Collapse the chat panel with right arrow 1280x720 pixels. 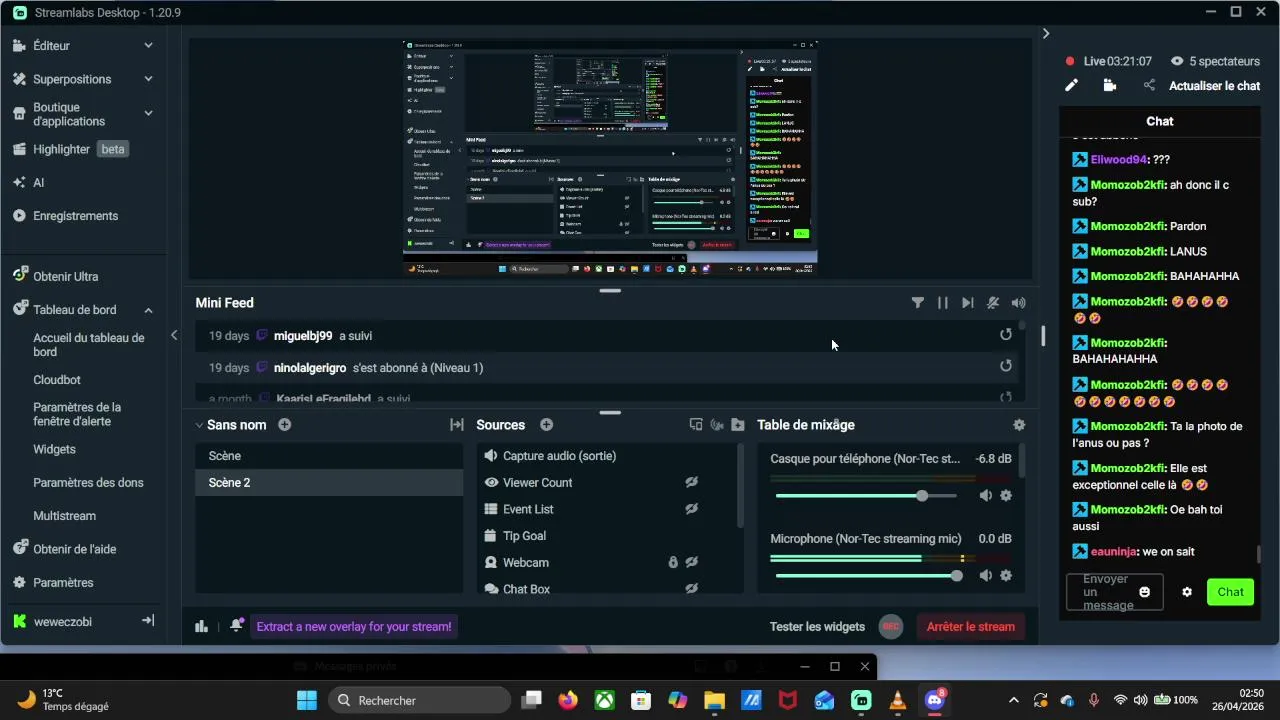(x=1046, y=33)
